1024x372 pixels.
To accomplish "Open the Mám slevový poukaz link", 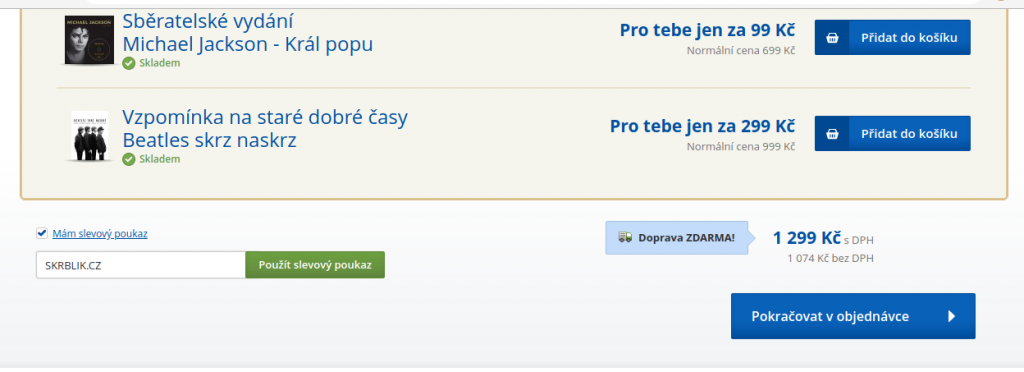I will (100, 234).
